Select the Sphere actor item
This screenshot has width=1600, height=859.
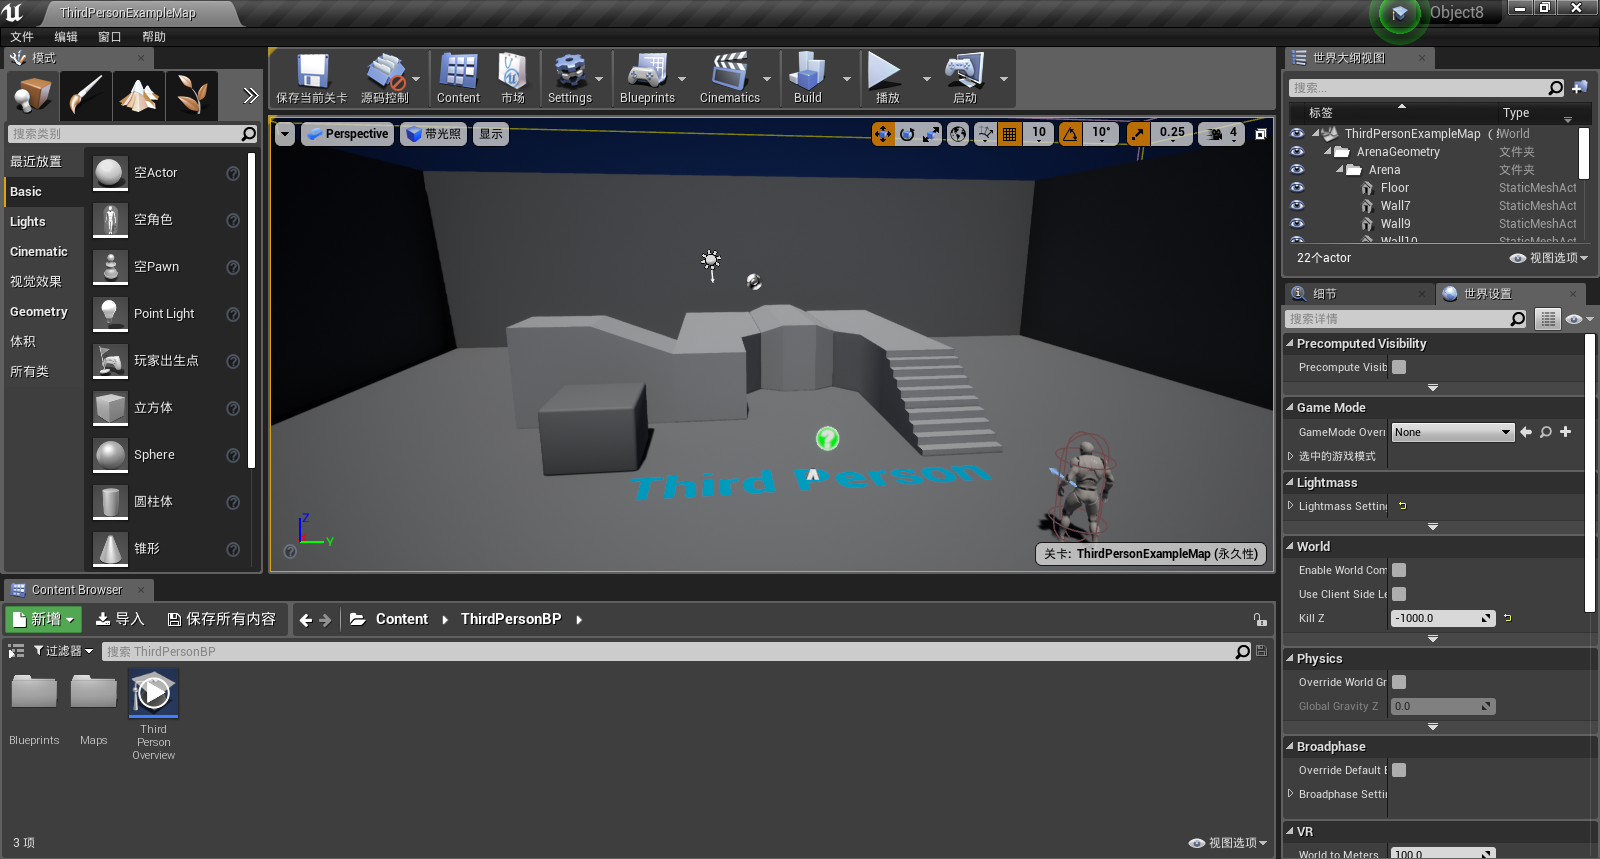167,455
